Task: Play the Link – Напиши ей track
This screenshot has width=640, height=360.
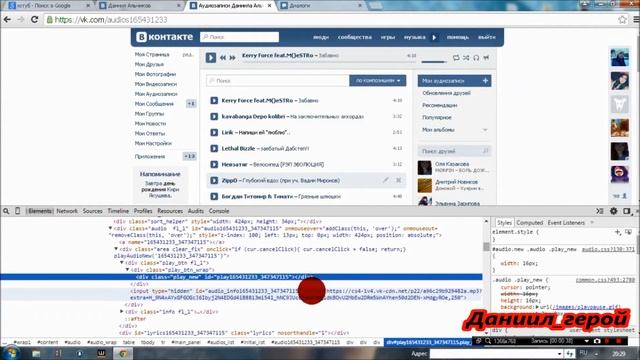Action: (214, 132)
